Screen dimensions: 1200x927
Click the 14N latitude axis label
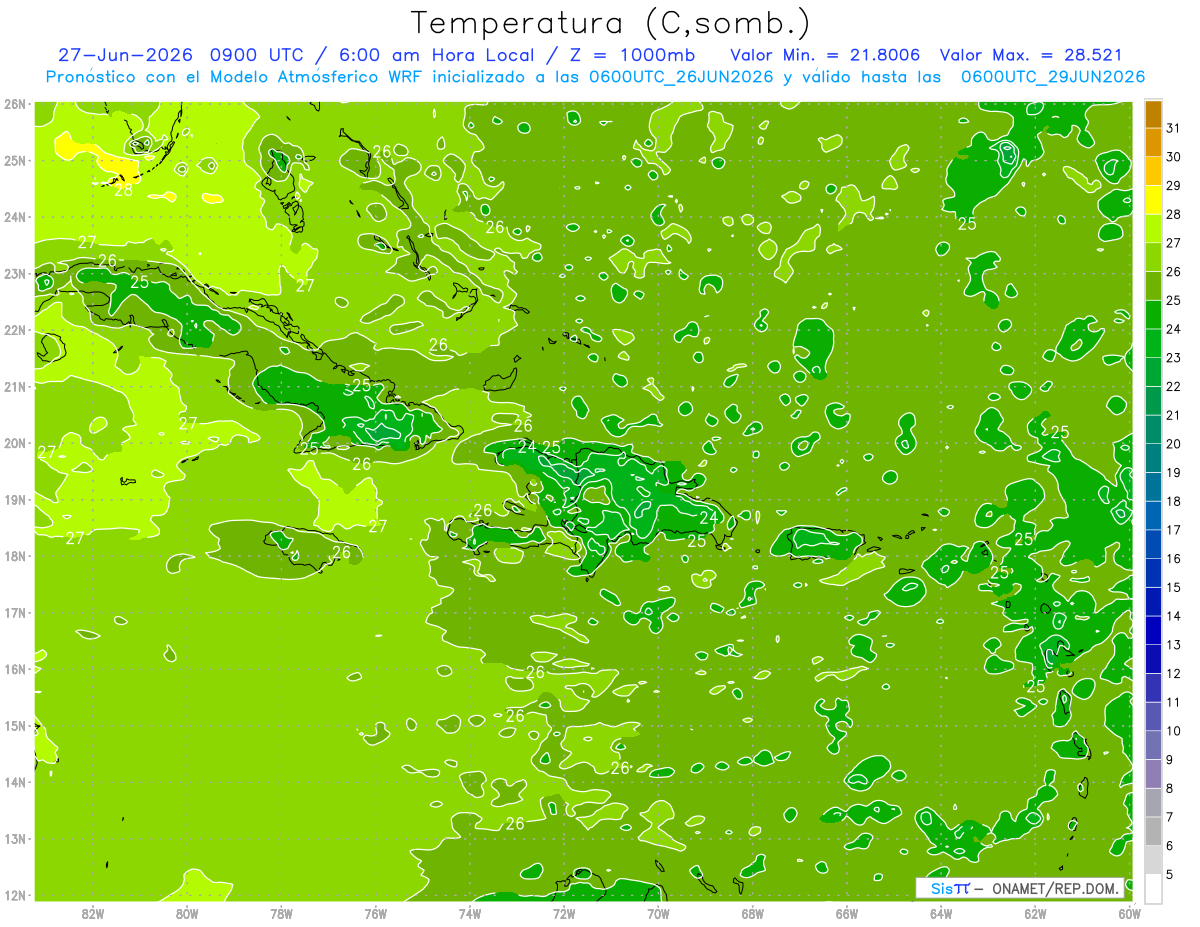tap(15, 782)
